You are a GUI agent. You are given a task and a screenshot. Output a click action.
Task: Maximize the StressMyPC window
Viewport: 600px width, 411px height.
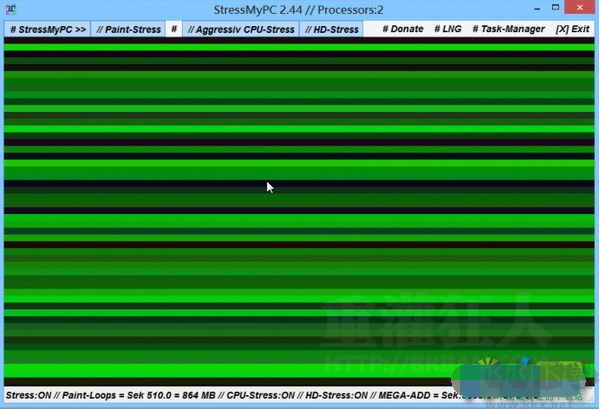(555, 7)
